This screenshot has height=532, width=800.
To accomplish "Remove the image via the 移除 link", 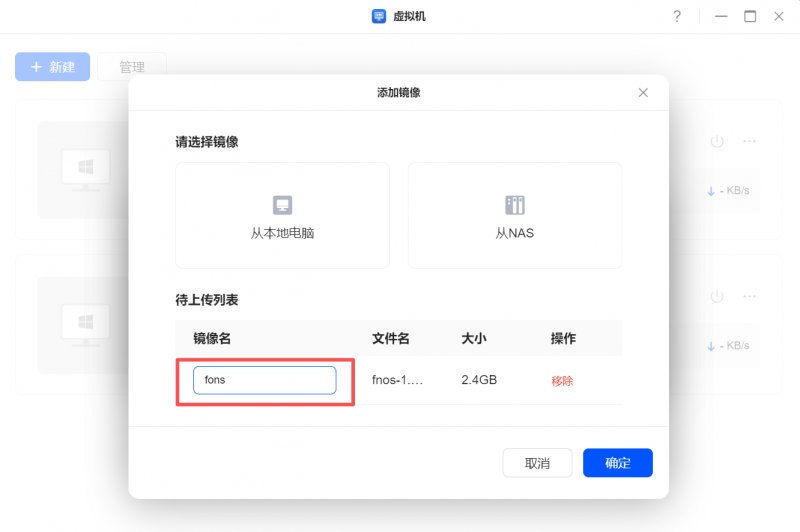I will [x=562, y=381].
